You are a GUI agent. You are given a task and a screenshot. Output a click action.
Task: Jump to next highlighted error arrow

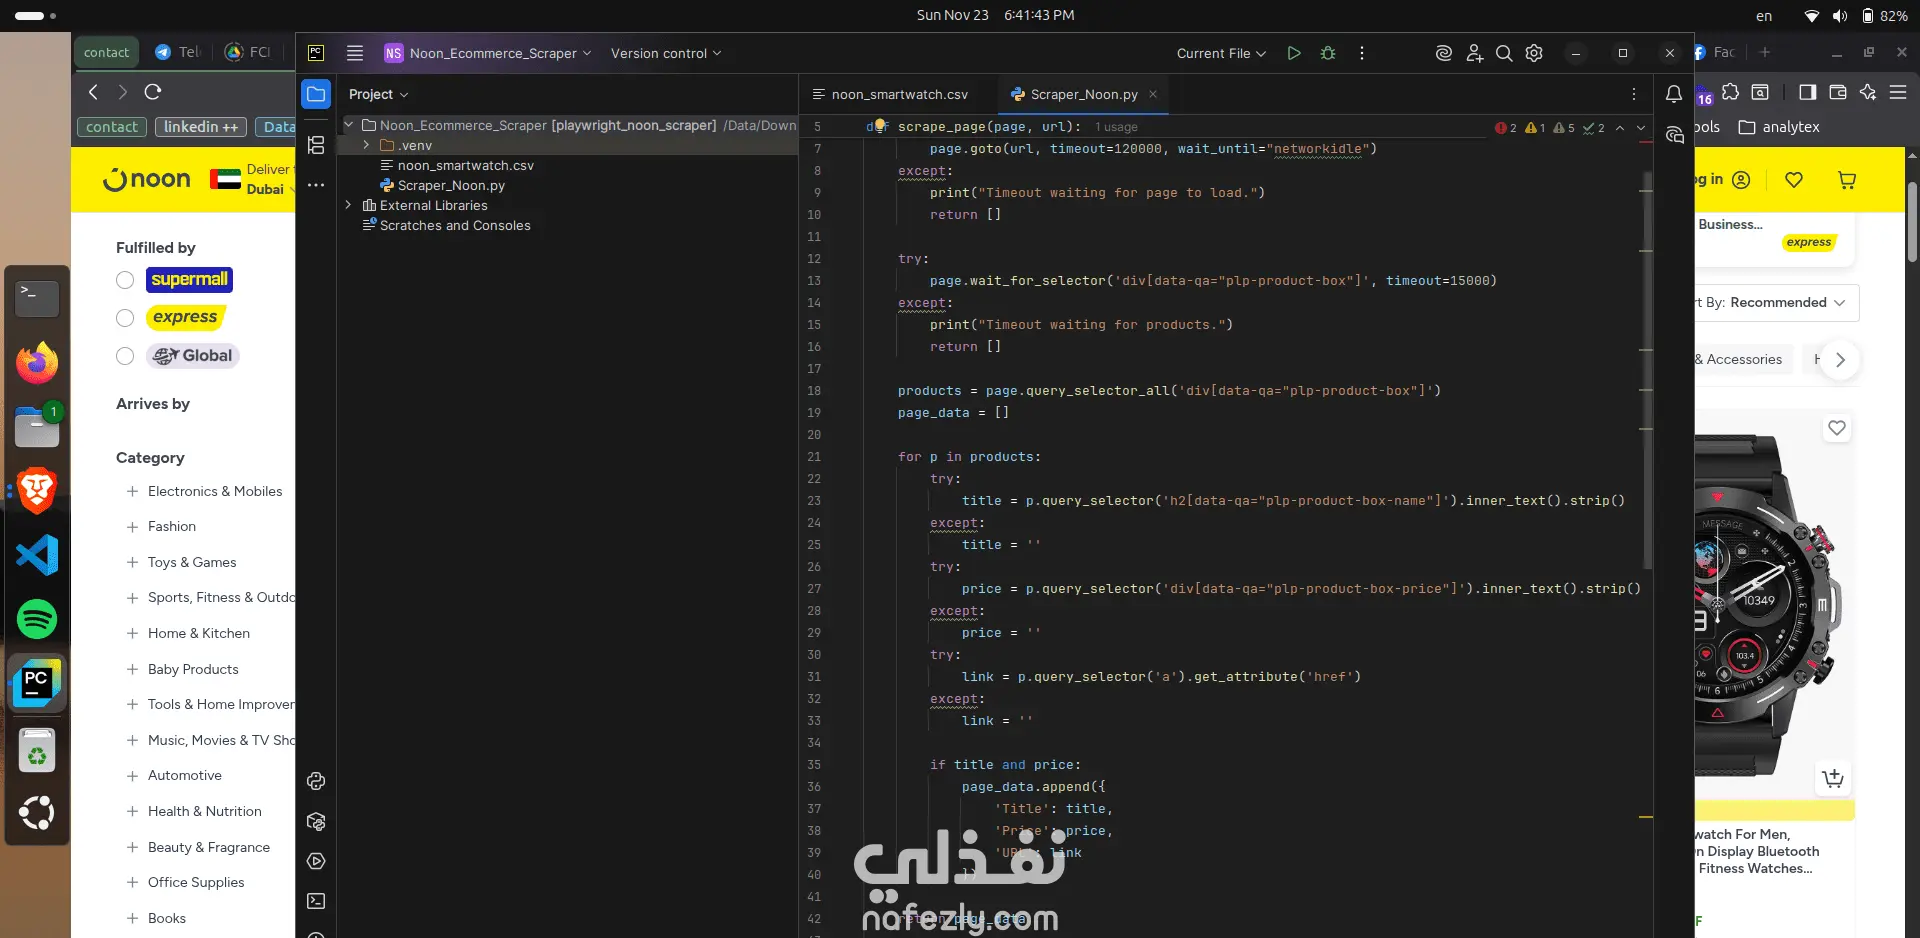tap(1640, 128)
